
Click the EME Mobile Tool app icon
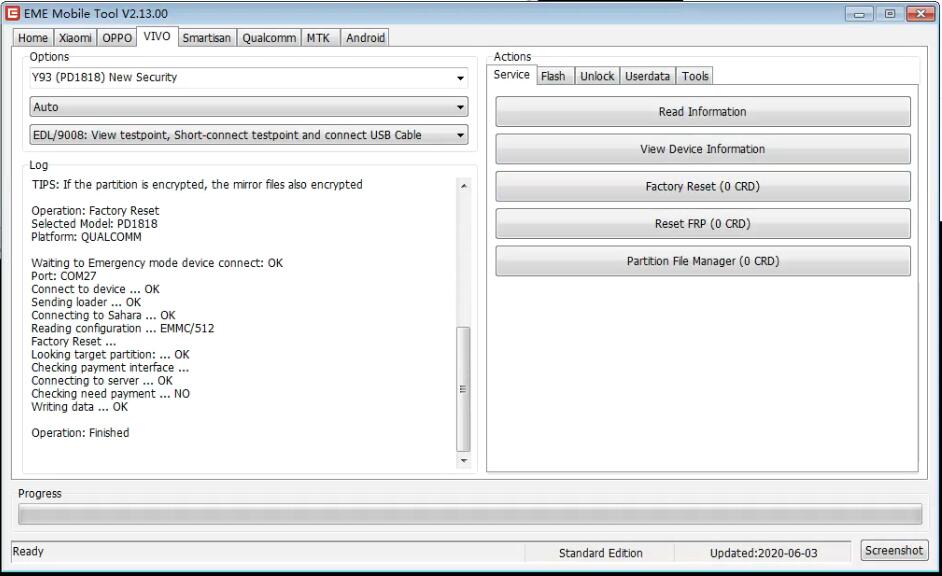coord(12,13)
